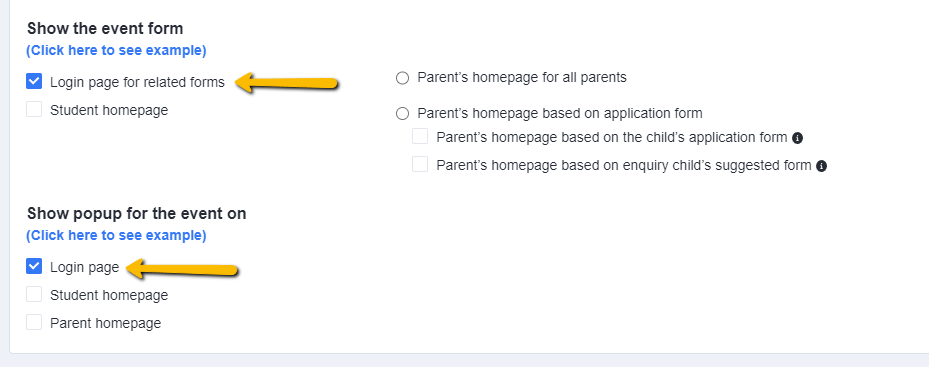This screenshot has width=929, height=367.
Task: Uncheck the Login page checkbox under Show popup
Action: point(34,266)
